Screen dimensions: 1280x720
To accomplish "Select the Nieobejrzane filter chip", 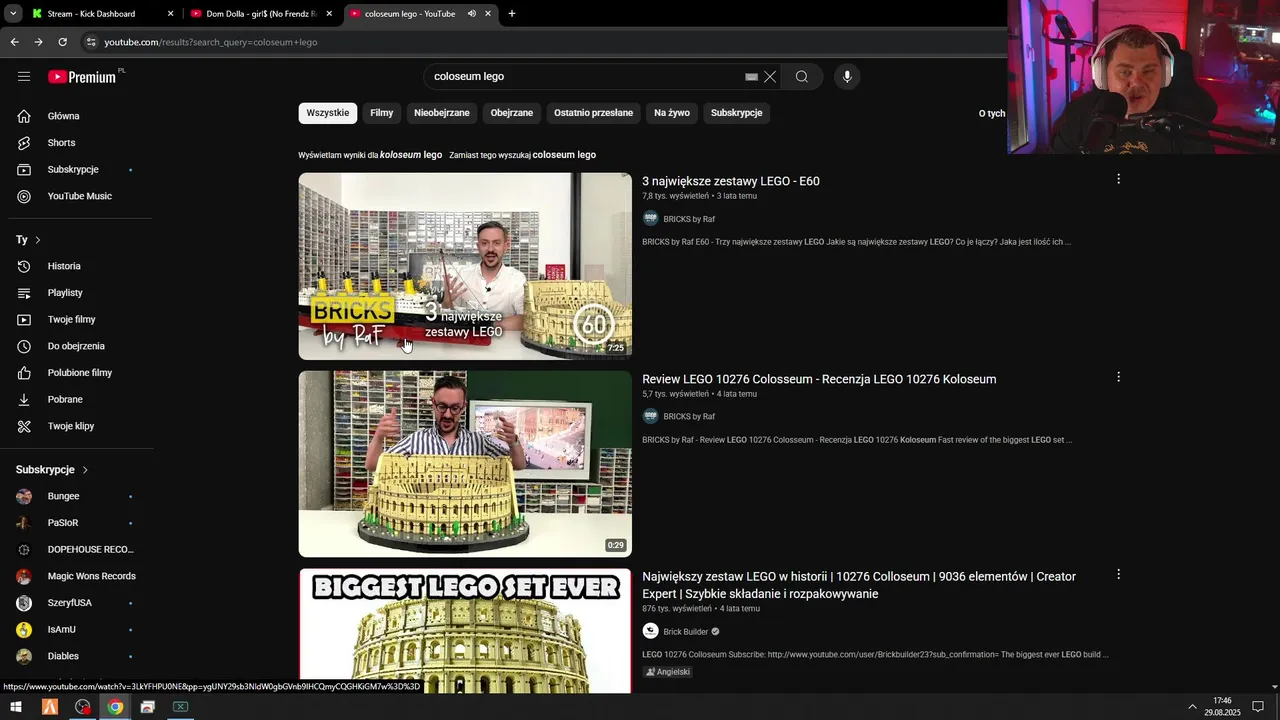I will (x=442, y=113).
